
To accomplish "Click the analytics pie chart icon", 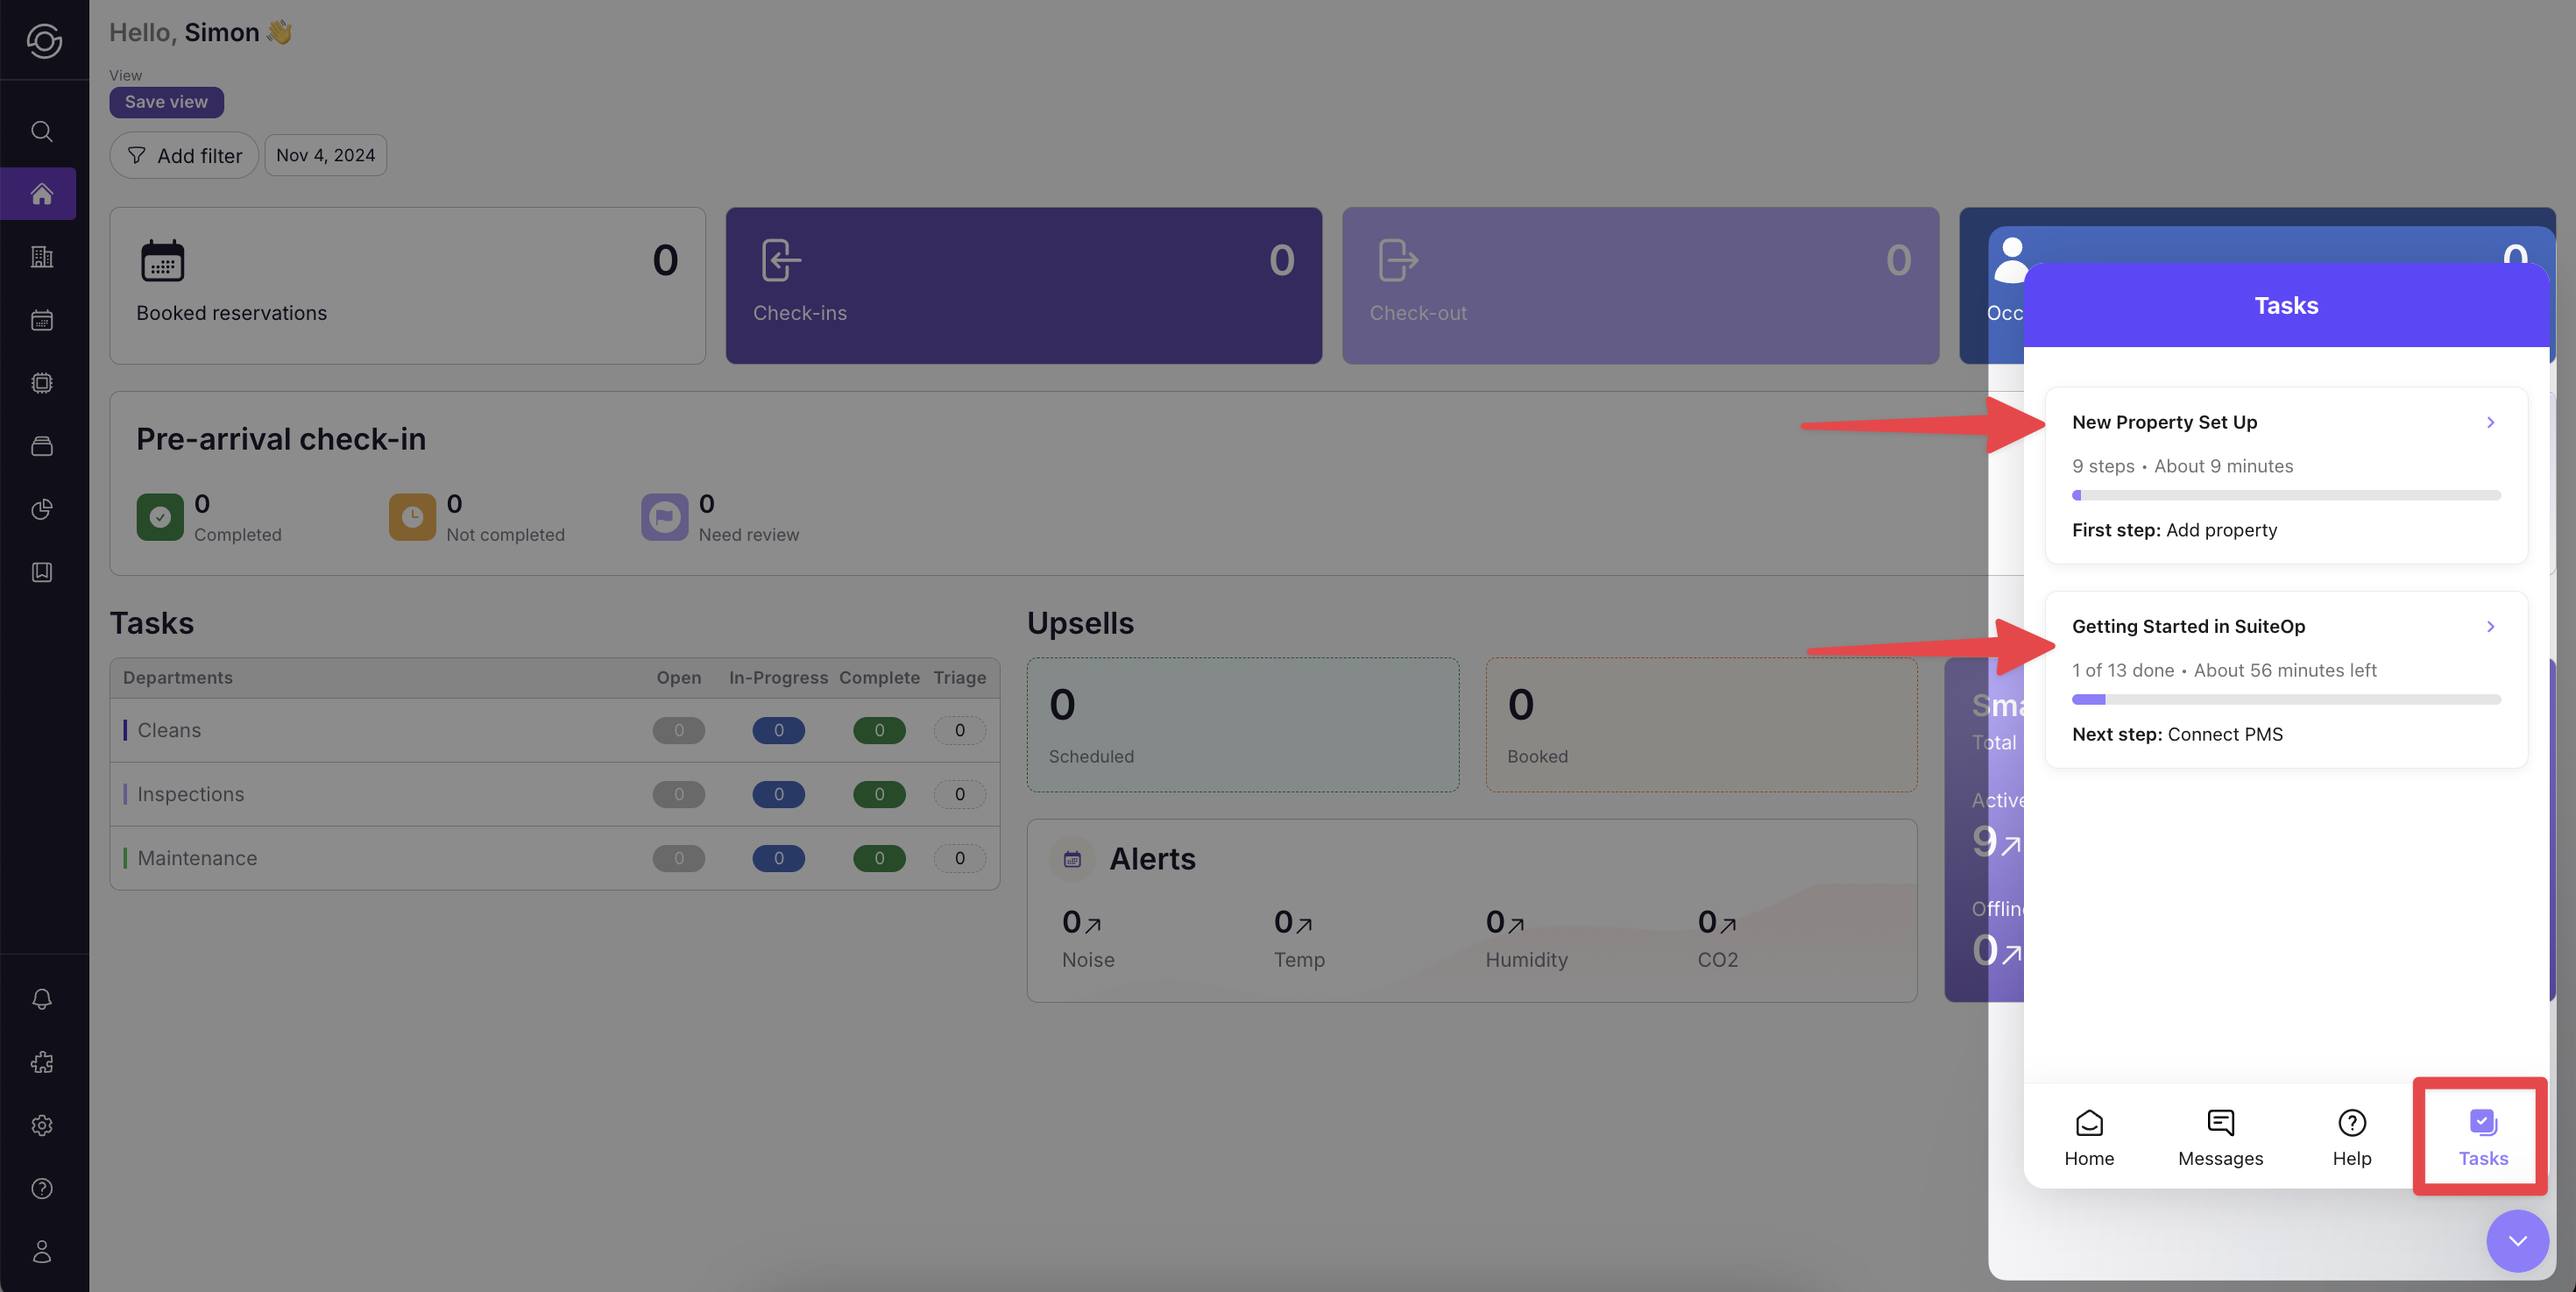I will click(x=42, y=509).
